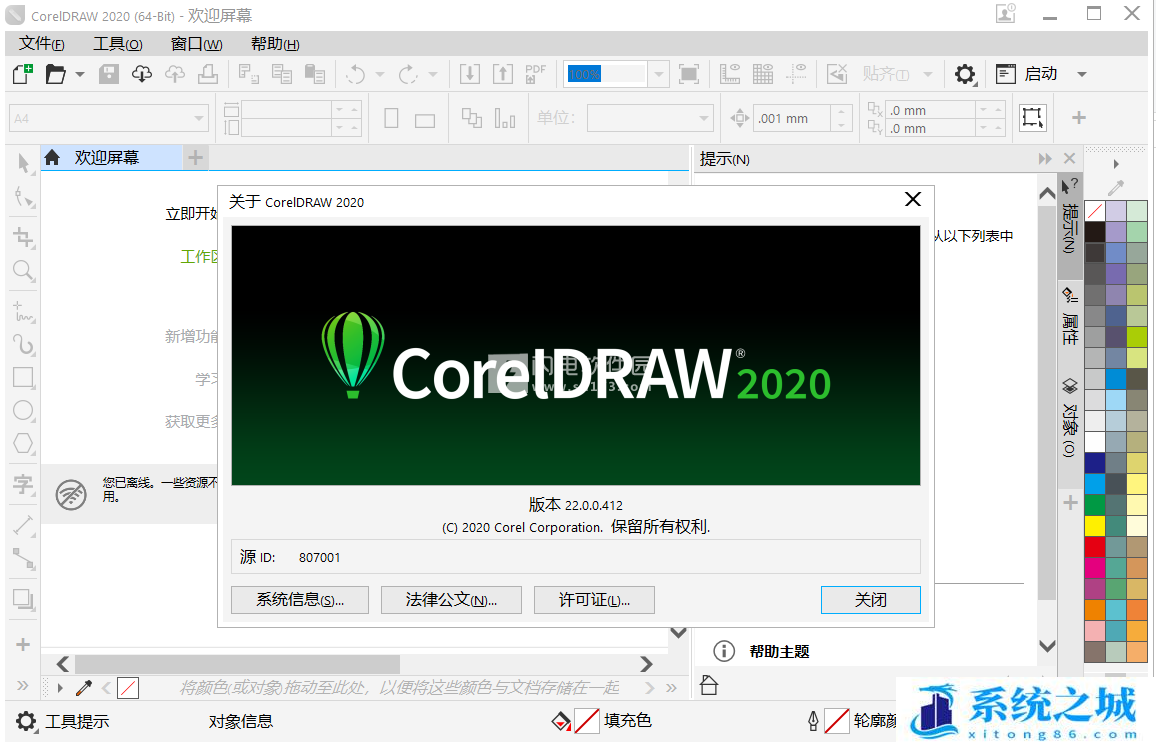Viewport: 1156px width, 747px height.
Task: Click the Undo arrow icon
Action: pyautogui.click(x=356, y=74)
